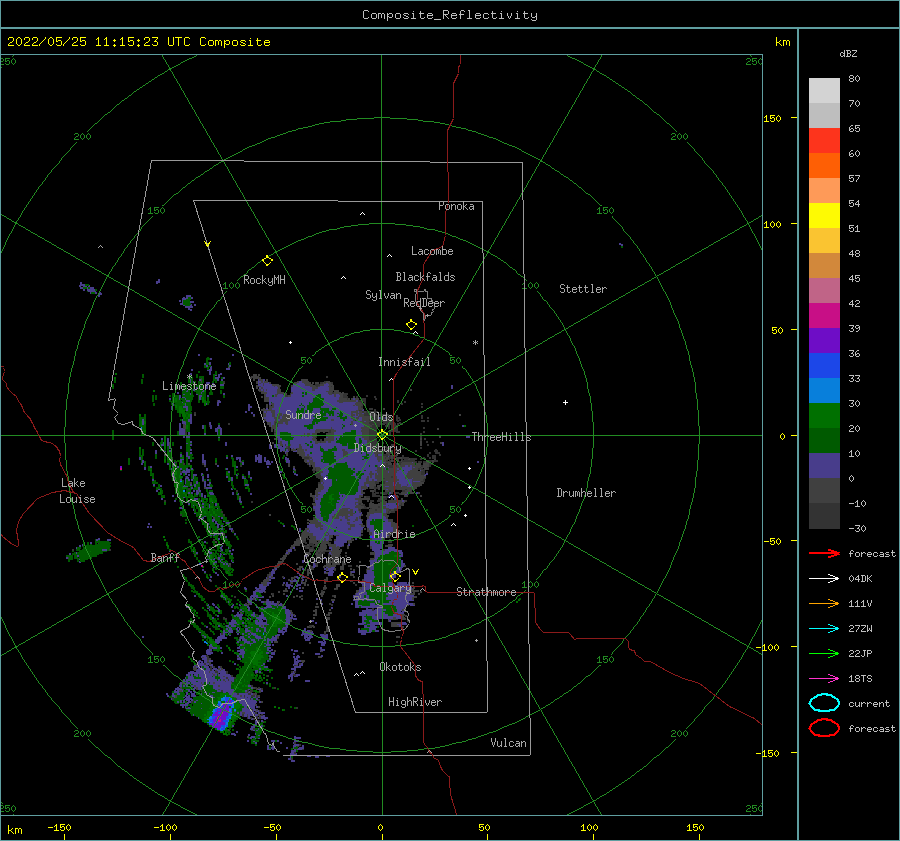900x841 pixels.
Task: Select the slate purple 10 dBZ swatch
Action: (824, 465)
